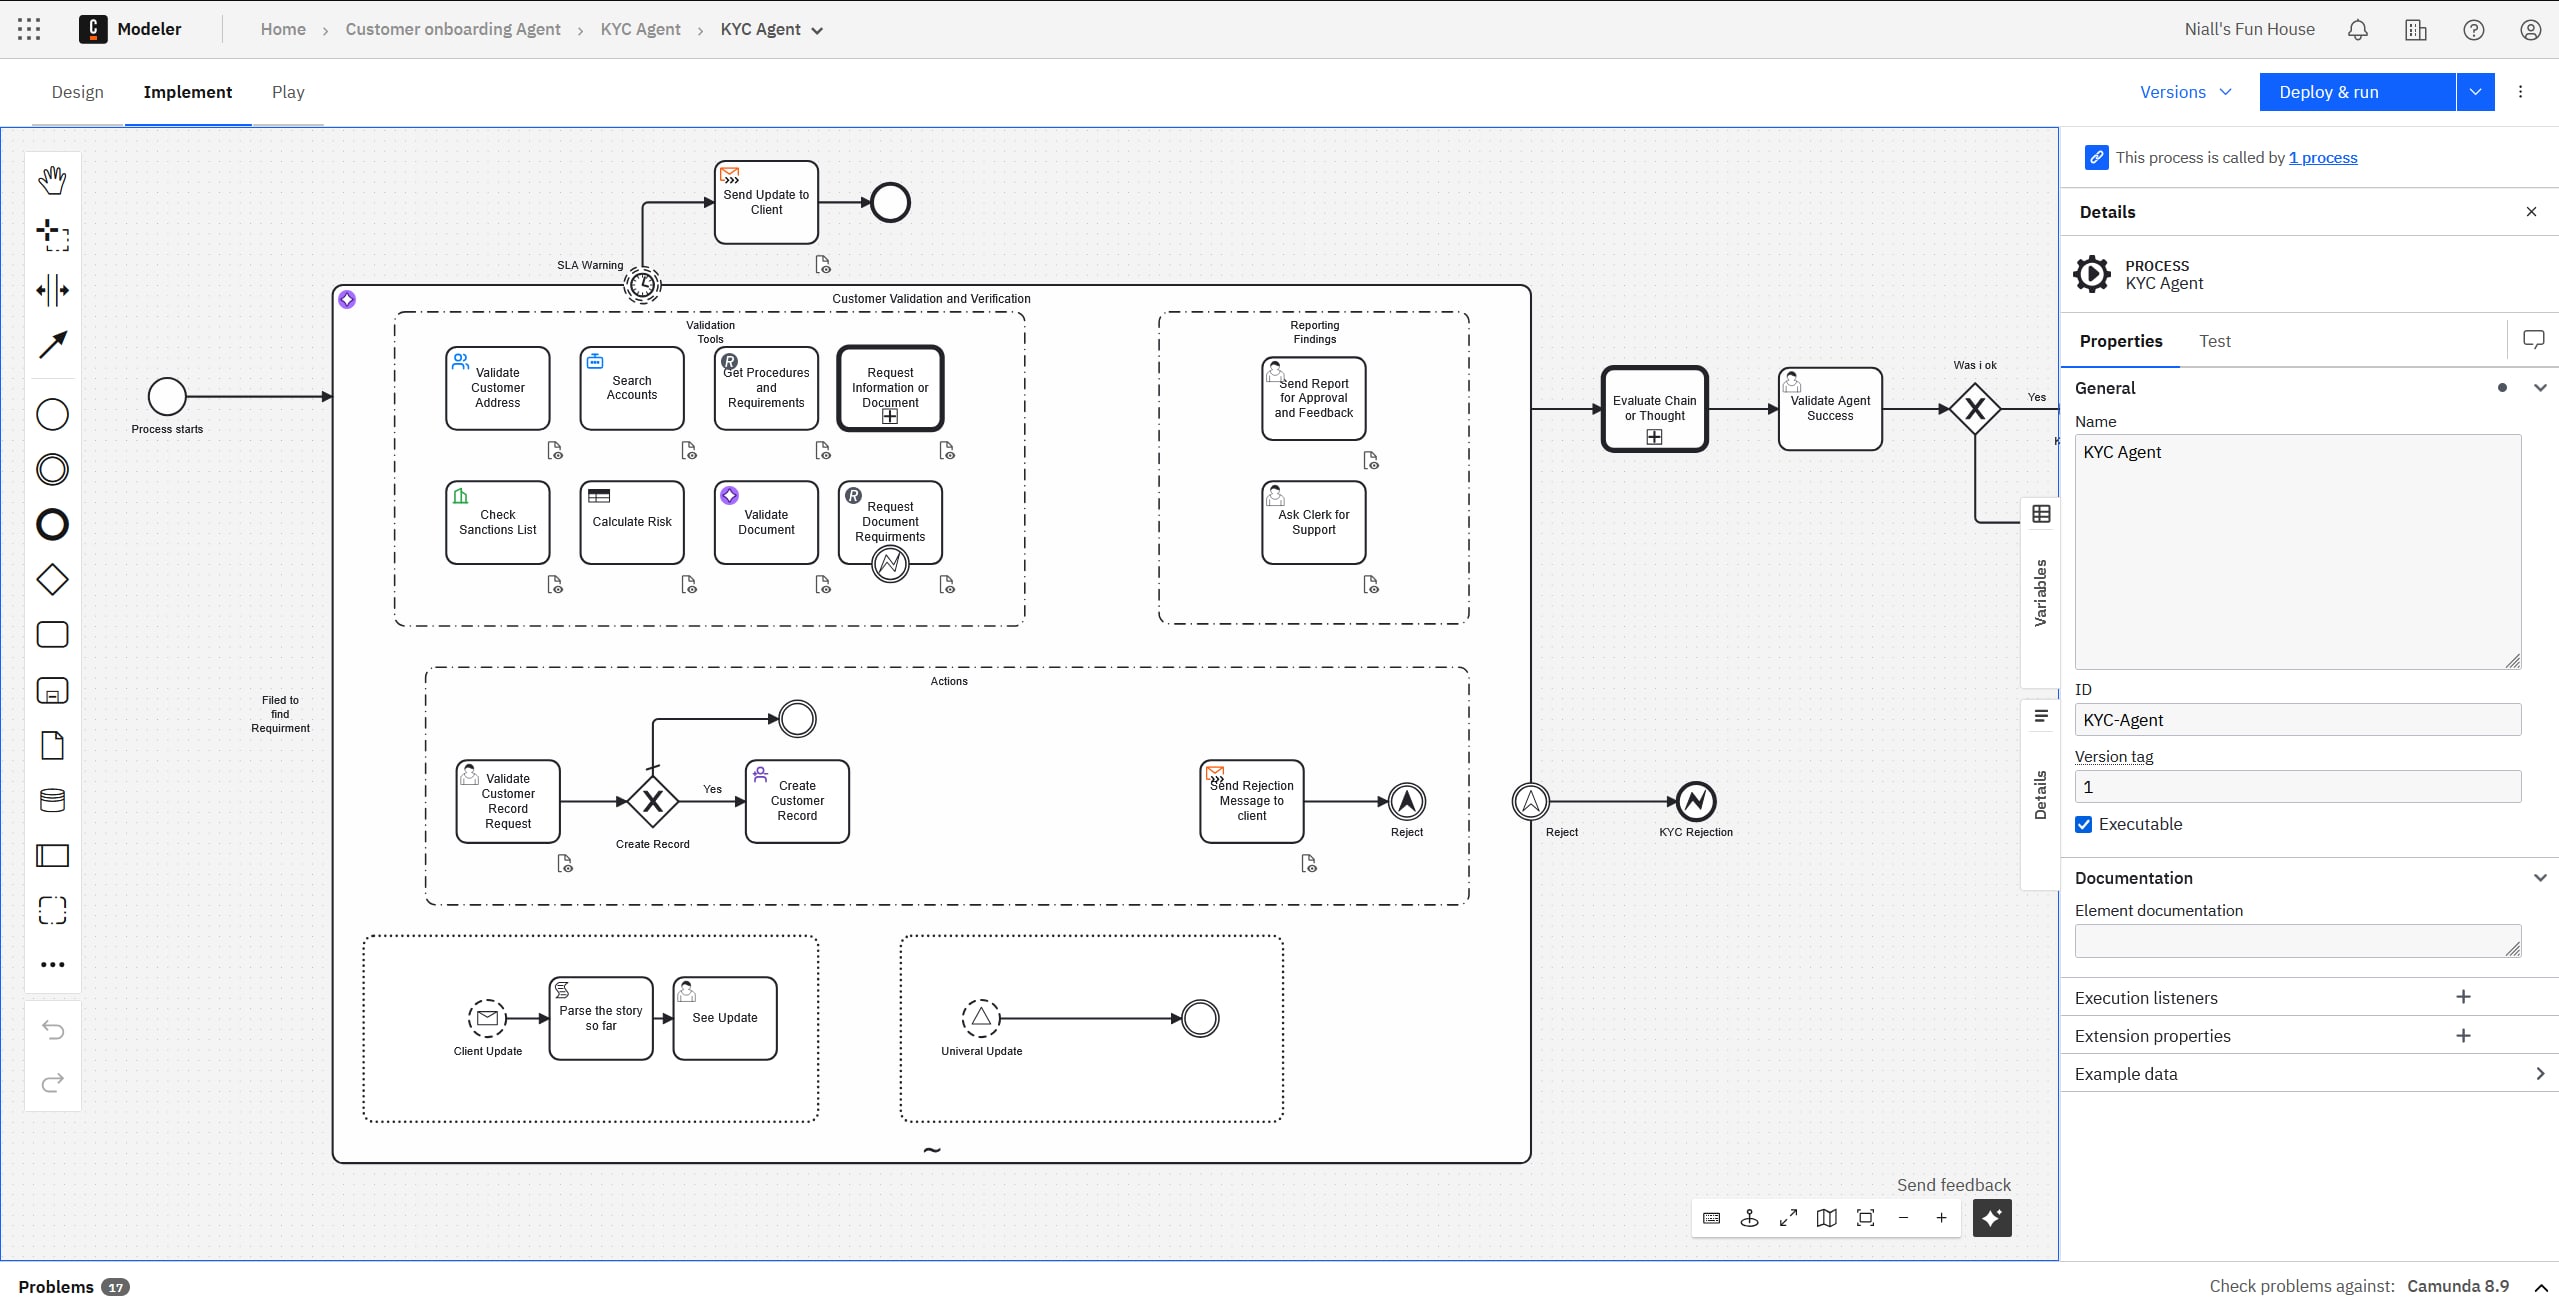This screenshot has height=1308, width=2559.
Task: Open more palette tools ellipsis
Action: point(52,965)
